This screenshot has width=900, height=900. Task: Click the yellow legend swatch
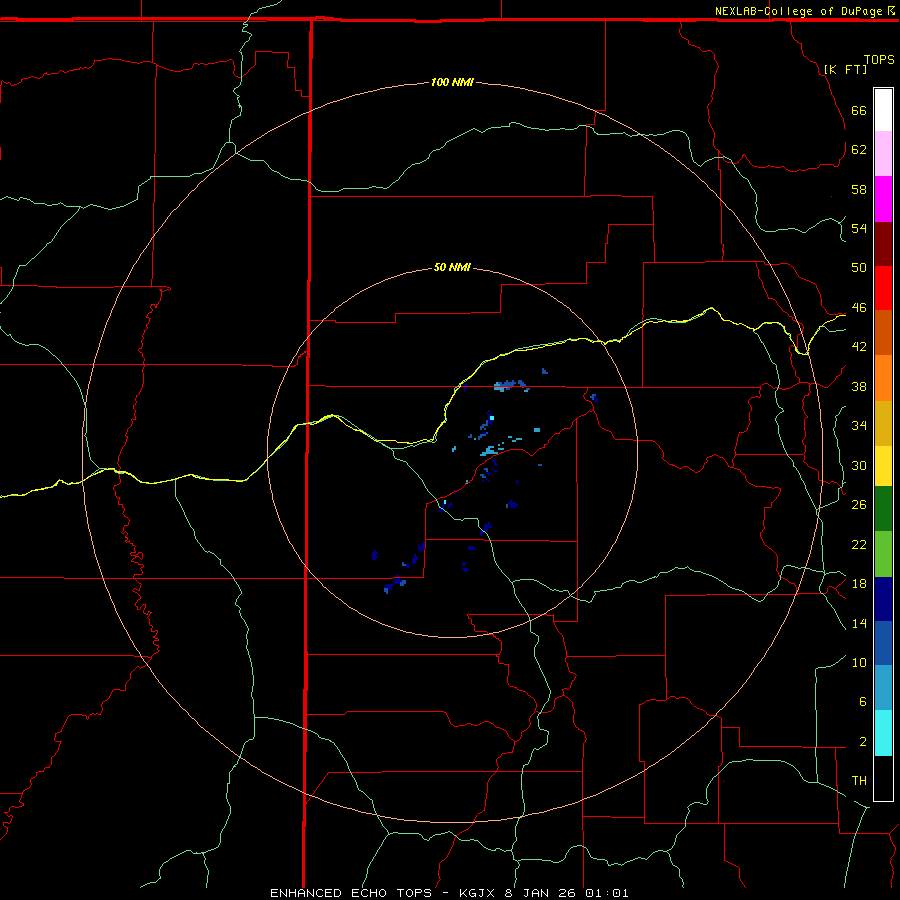(883, 466)
